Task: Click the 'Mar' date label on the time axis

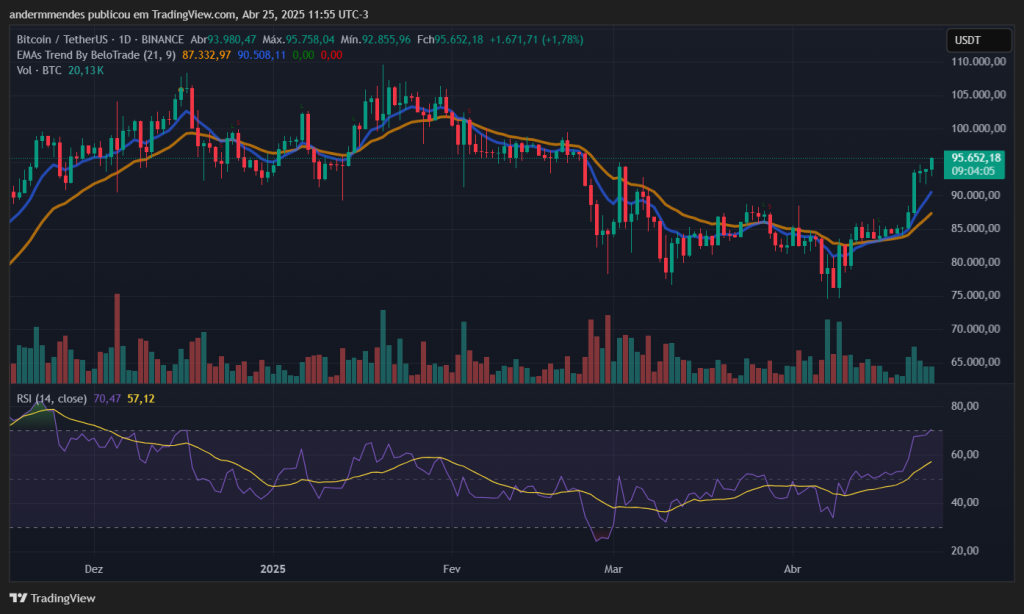Action: click(613, 569)
